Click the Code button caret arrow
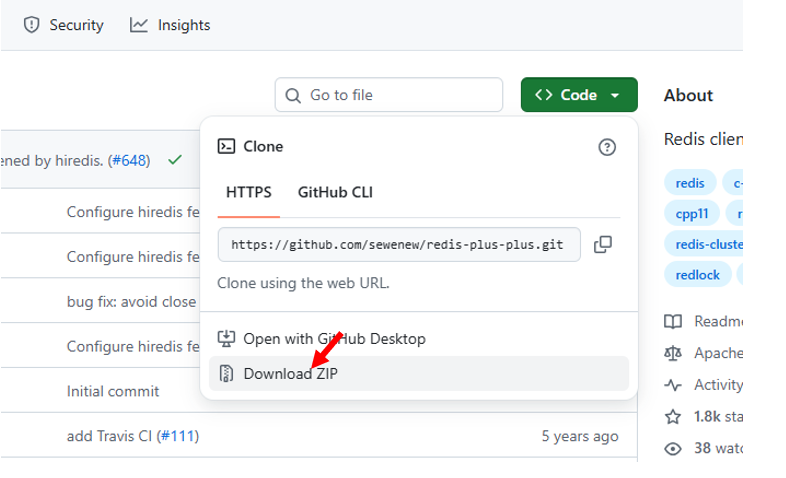Screen dimensions: 786x478 [615, 95]
